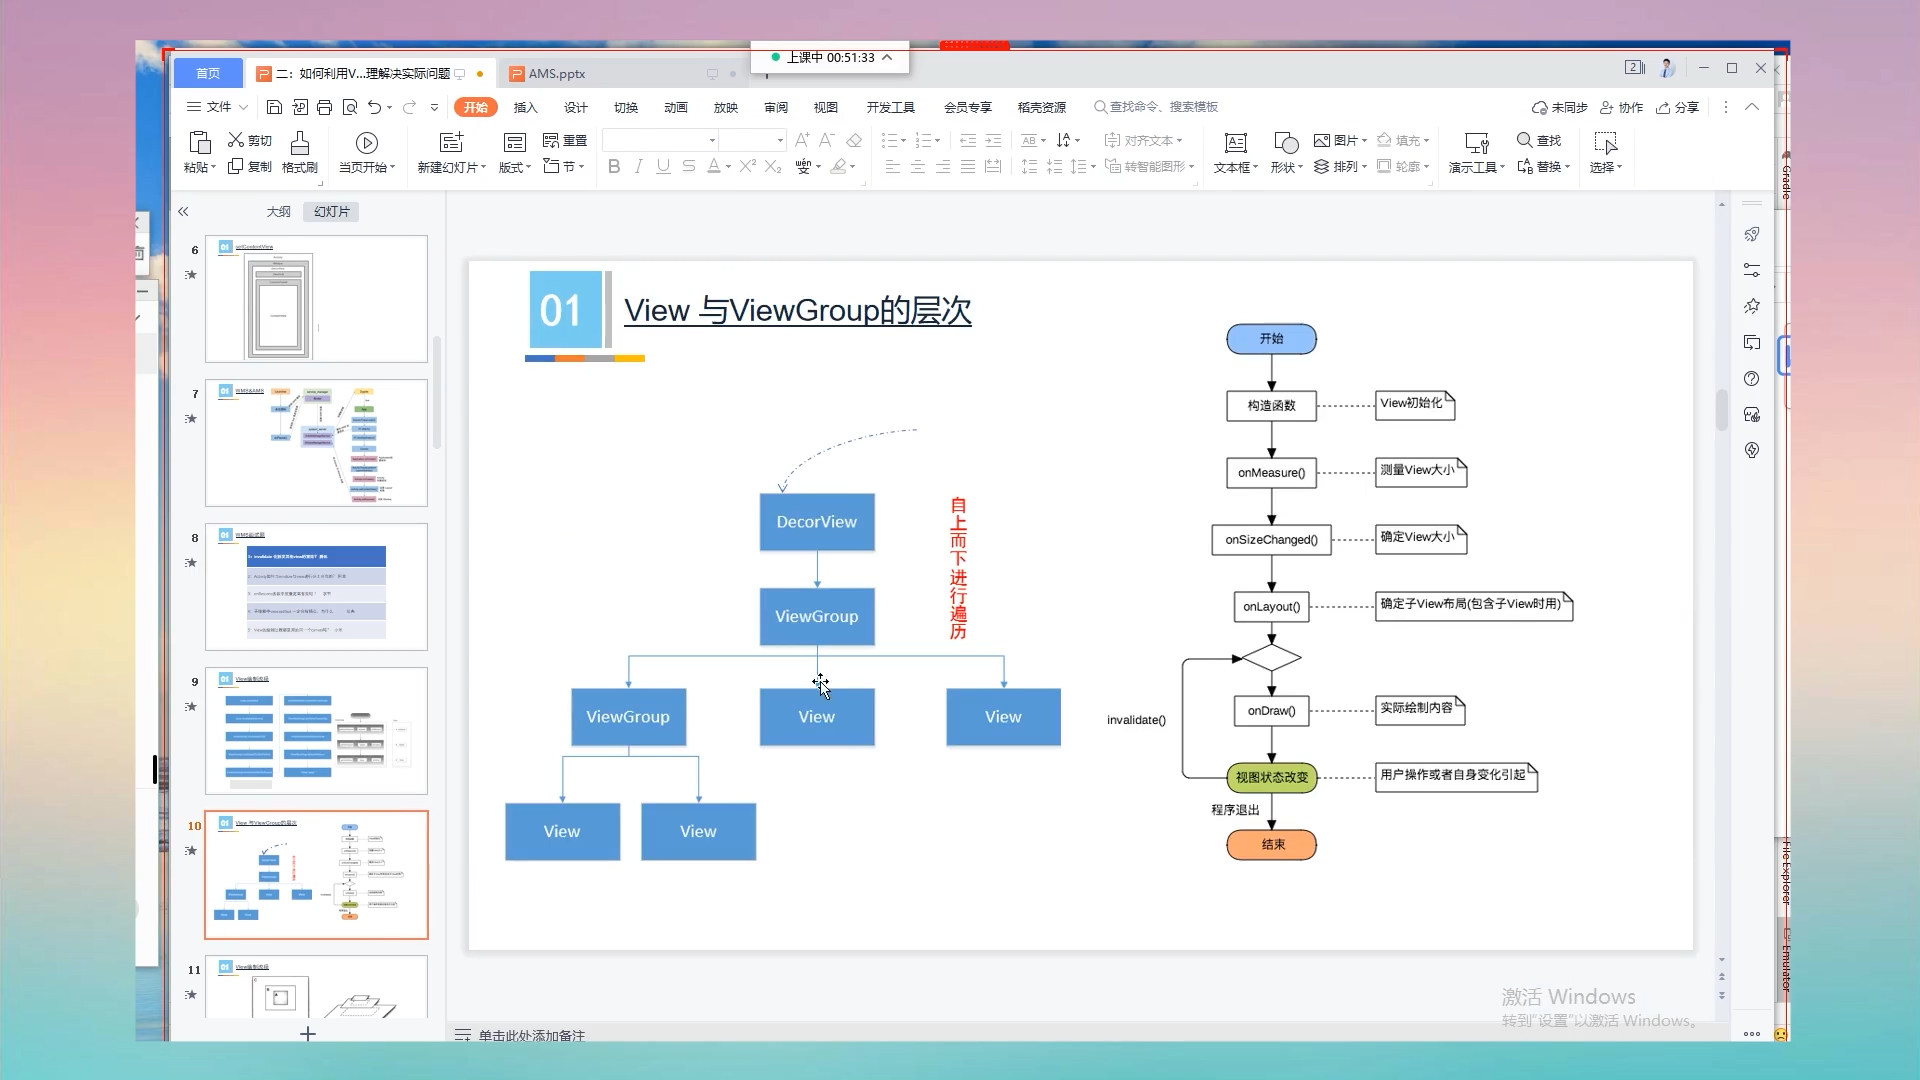The width and height of the screenshot is (1920, 1080).
Task: Click the Reset (重置) button
Action: click(564, 140)
